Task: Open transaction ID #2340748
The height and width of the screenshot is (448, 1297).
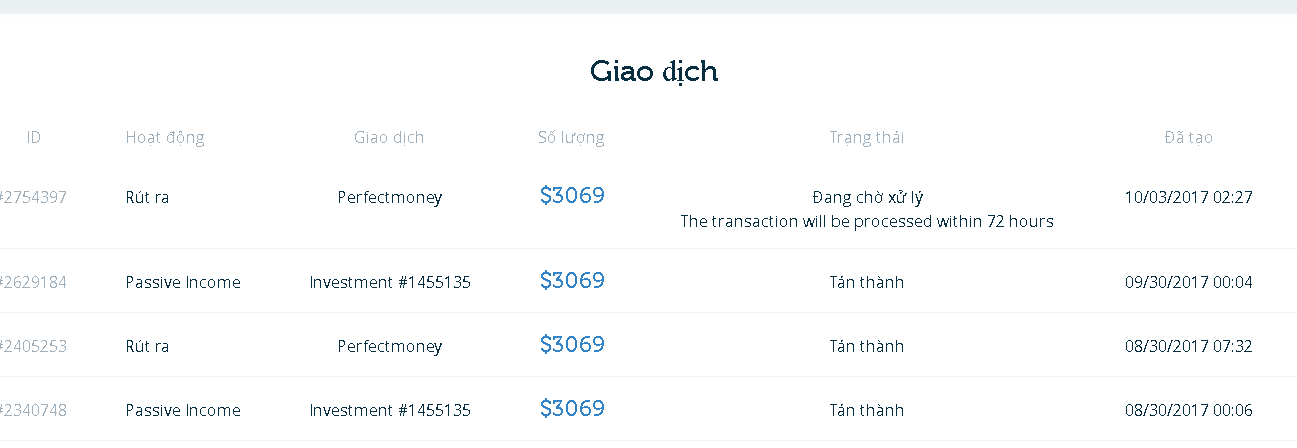Action: point(34,410)
